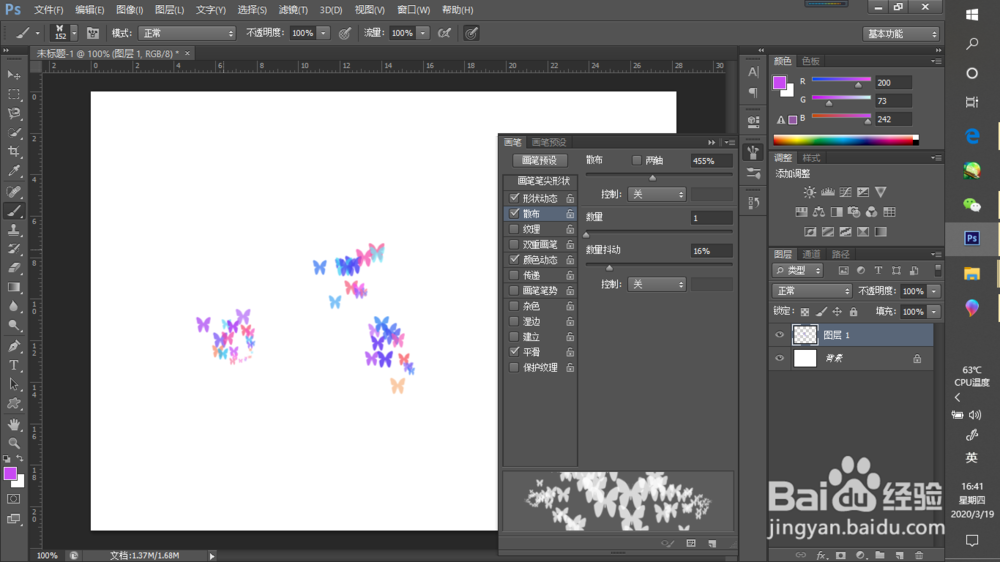Uncheck 散布 checkbox
1000x562 pixels.
[514, 213]
